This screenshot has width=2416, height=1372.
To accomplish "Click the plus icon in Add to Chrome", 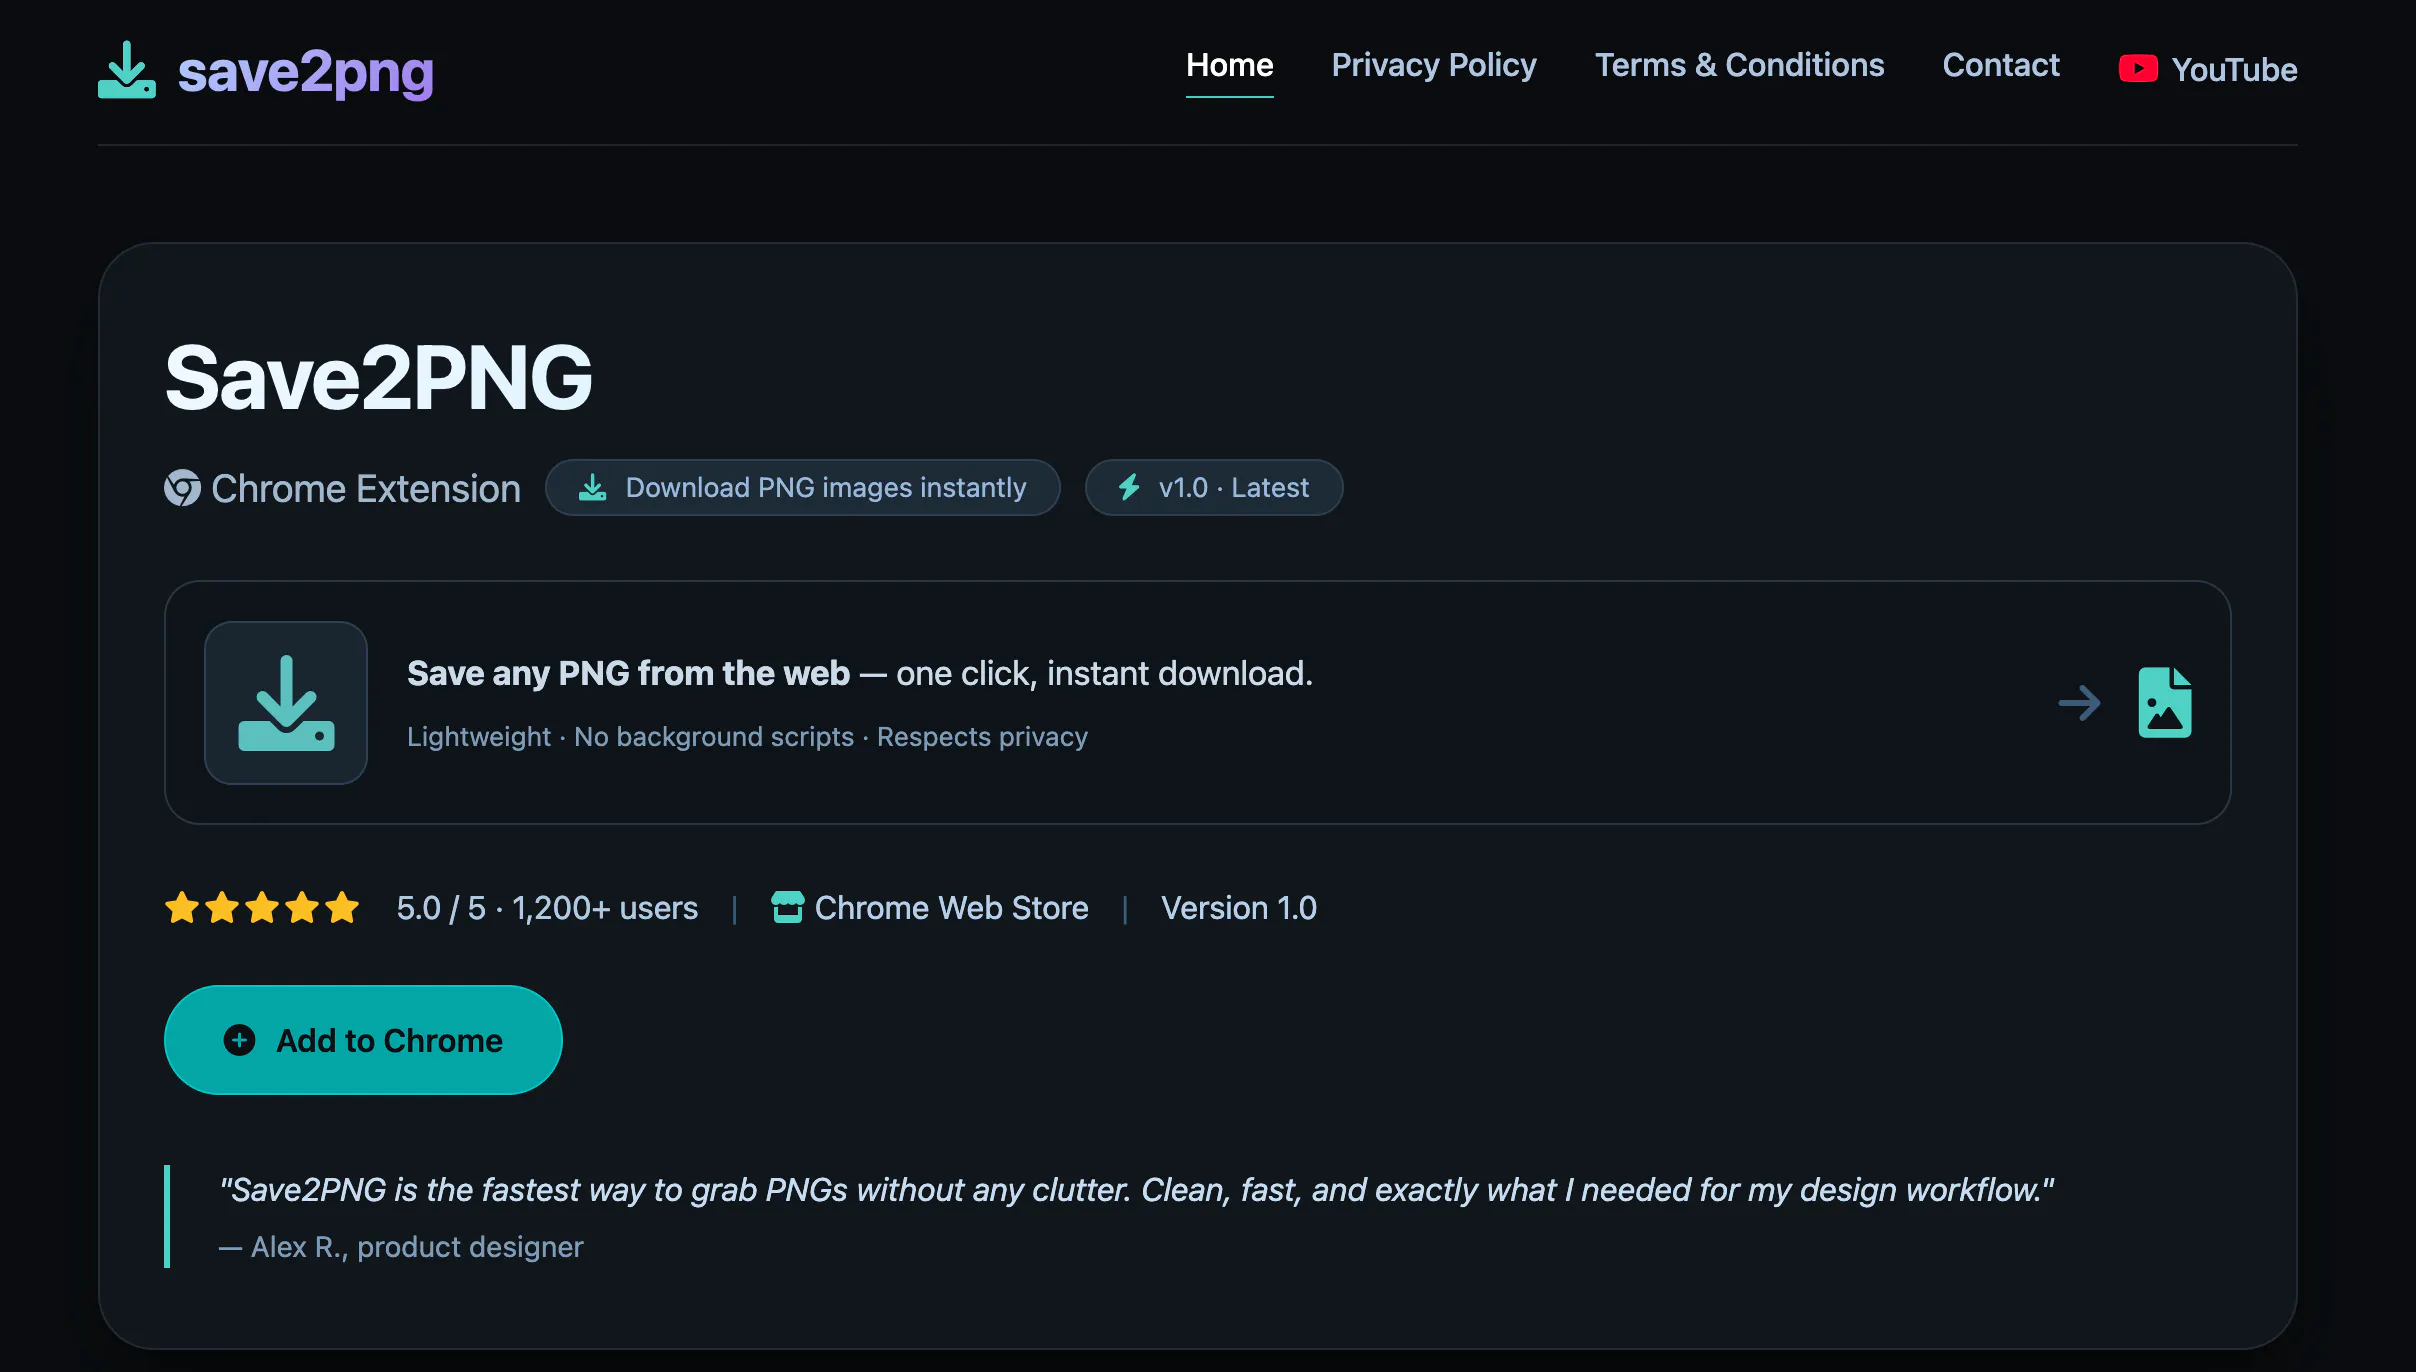I will coord(239,1040).
